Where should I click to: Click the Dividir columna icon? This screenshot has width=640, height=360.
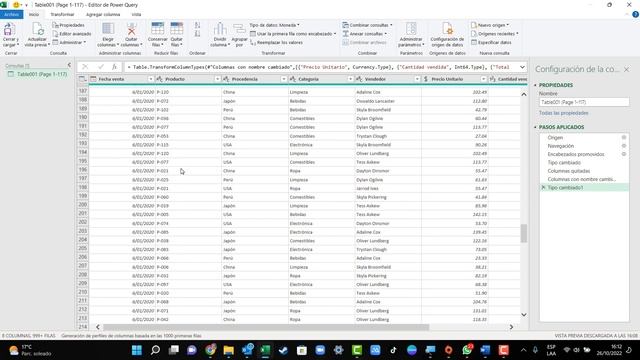(220, 29)
